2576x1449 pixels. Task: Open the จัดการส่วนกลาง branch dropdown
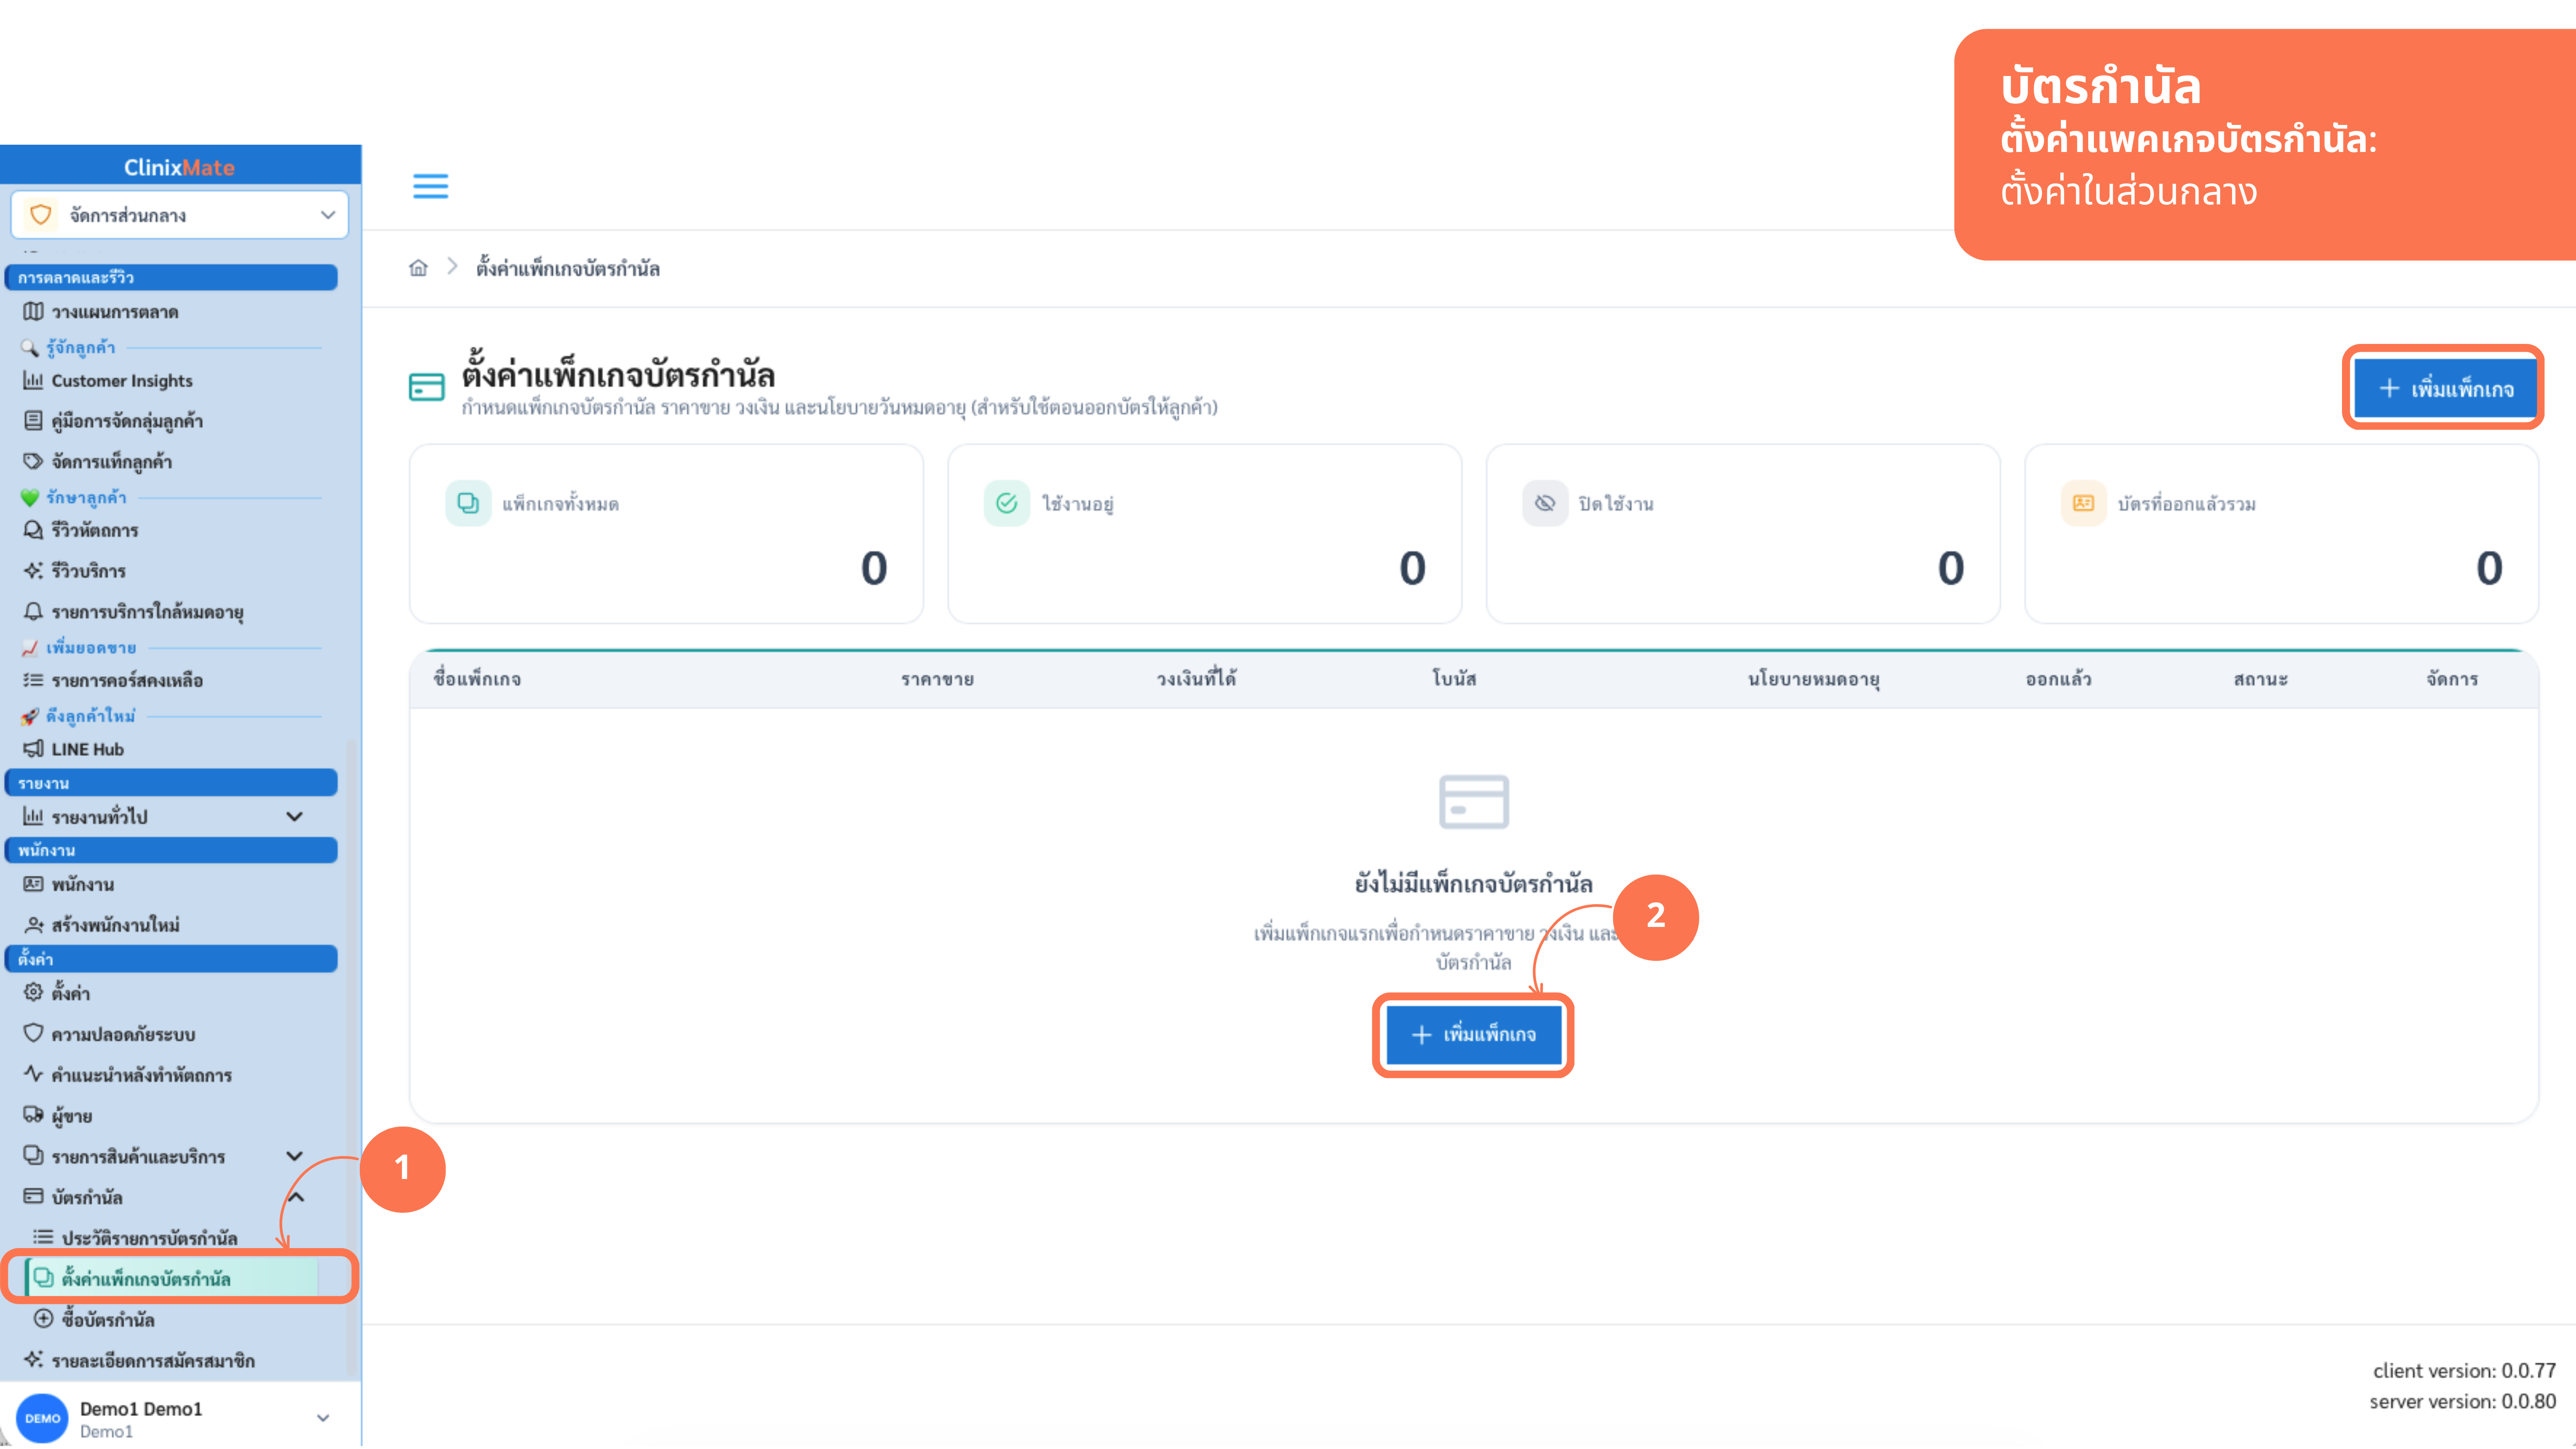pyautogui.click(x=180, y=215)
